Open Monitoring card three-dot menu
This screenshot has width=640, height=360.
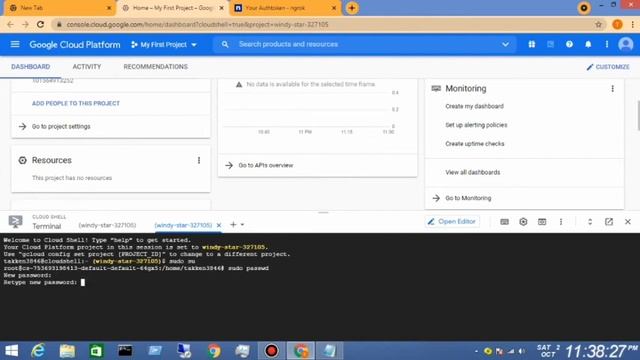point(612,89)
